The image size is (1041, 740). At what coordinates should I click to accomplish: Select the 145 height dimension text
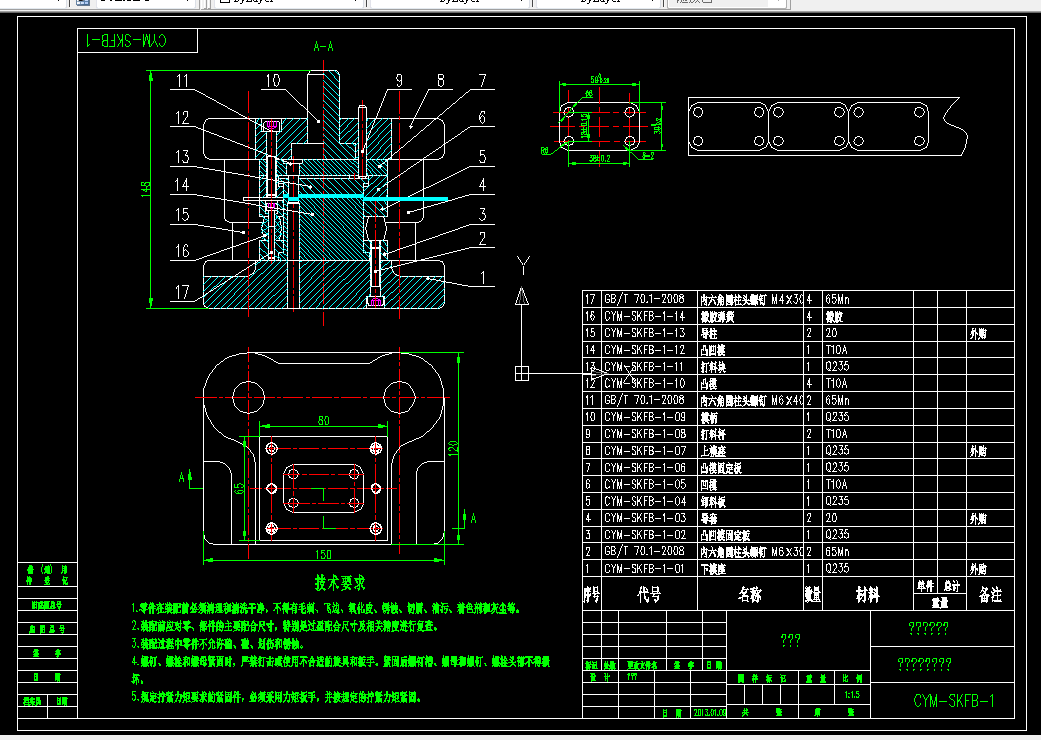point(145,188)
